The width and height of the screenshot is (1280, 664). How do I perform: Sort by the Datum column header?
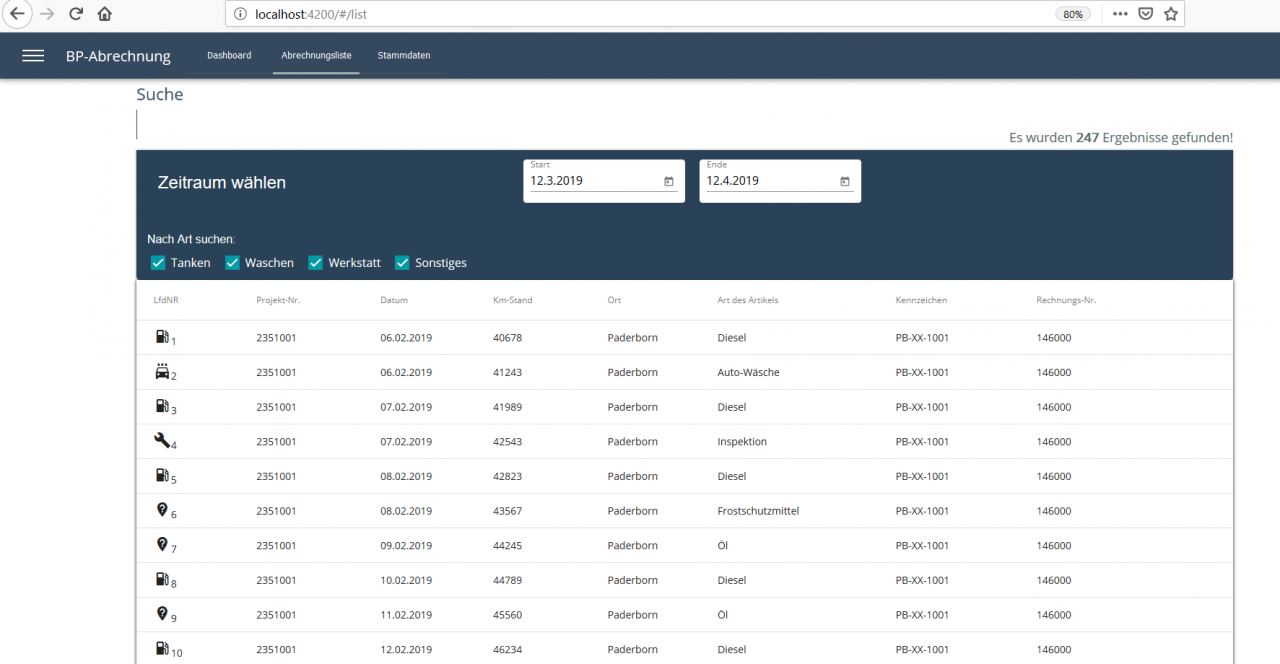(394, 300)
